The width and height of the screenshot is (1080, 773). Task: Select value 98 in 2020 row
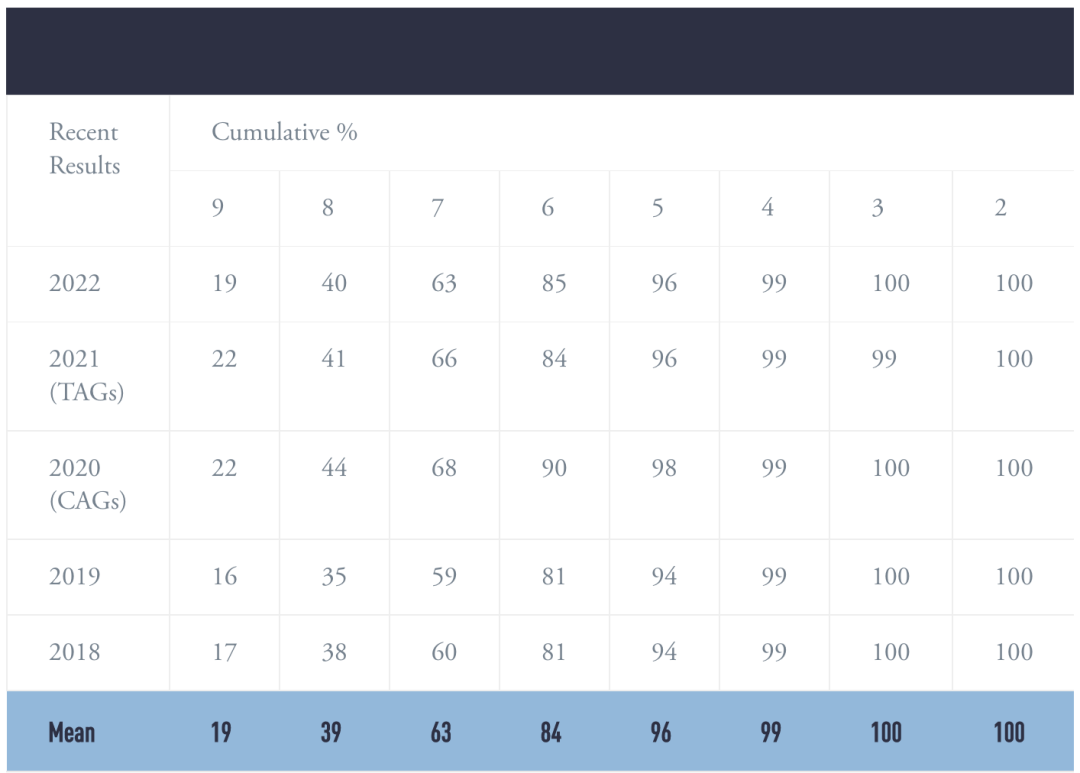point(664,468)
